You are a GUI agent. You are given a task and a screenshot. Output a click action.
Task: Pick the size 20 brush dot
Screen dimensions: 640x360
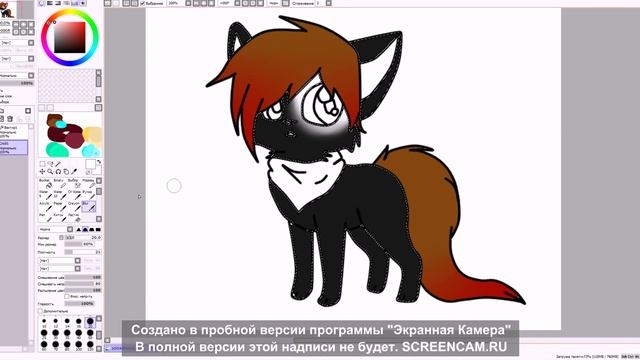coord(90,322)
